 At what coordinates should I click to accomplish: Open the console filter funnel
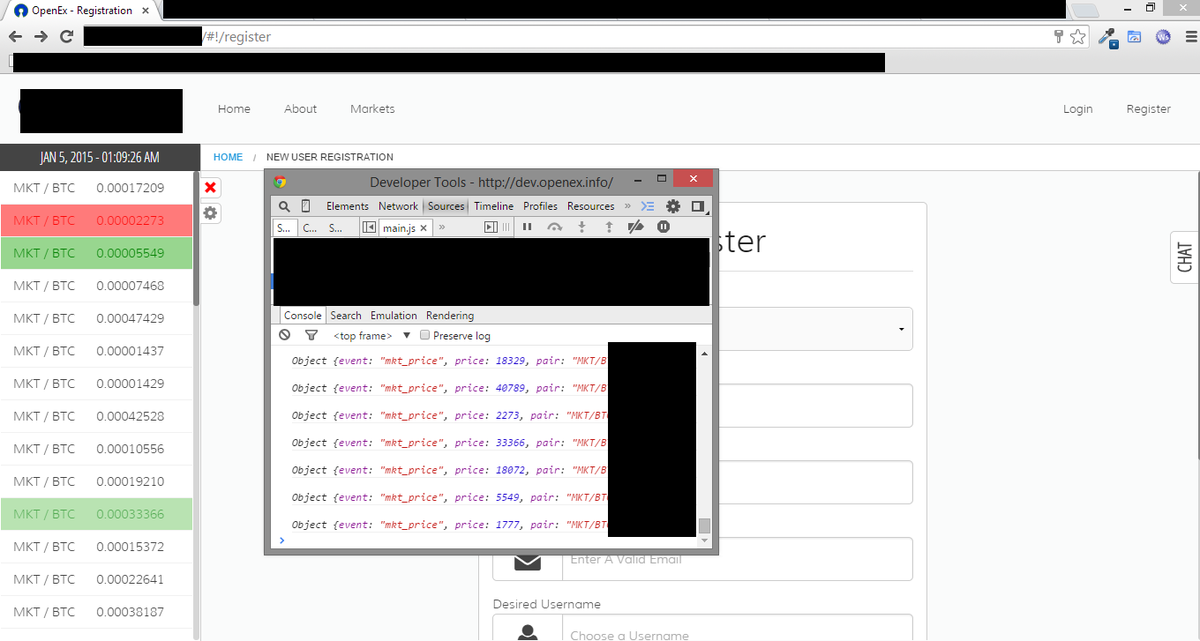point(311,336)
